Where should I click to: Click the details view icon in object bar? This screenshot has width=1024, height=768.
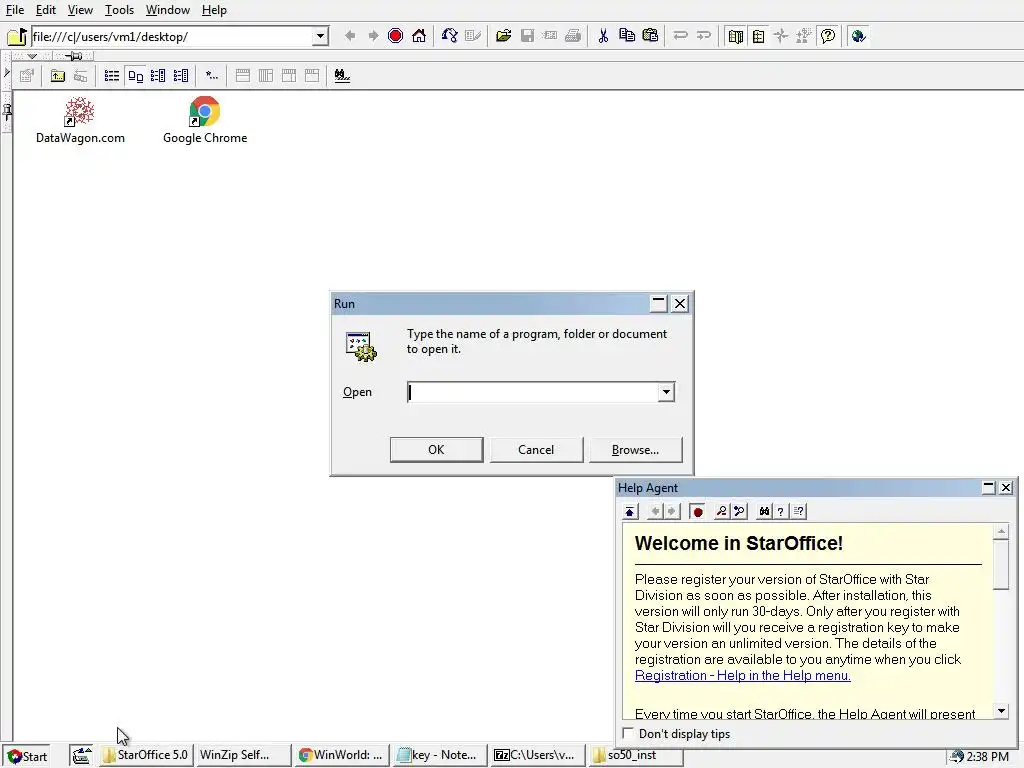coord(158,76)
